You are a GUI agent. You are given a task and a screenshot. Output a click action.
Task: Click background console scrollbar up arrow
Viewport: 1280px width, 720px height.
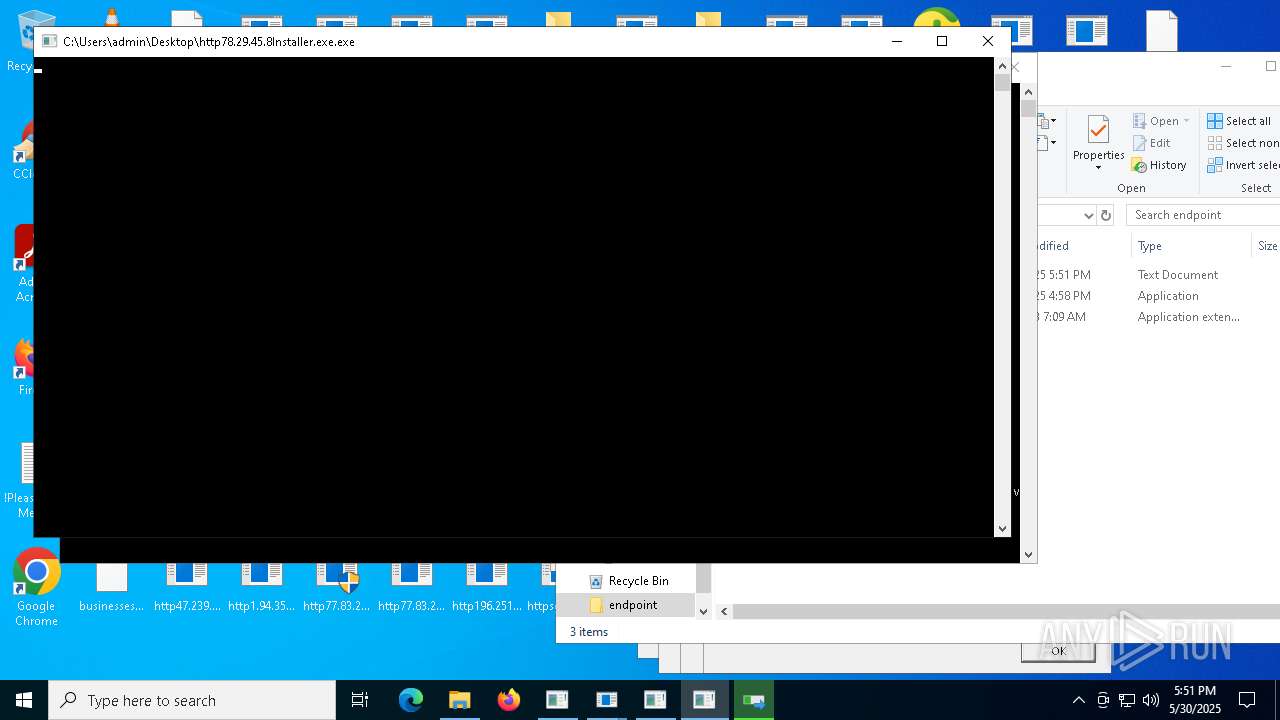point(1028,92)
